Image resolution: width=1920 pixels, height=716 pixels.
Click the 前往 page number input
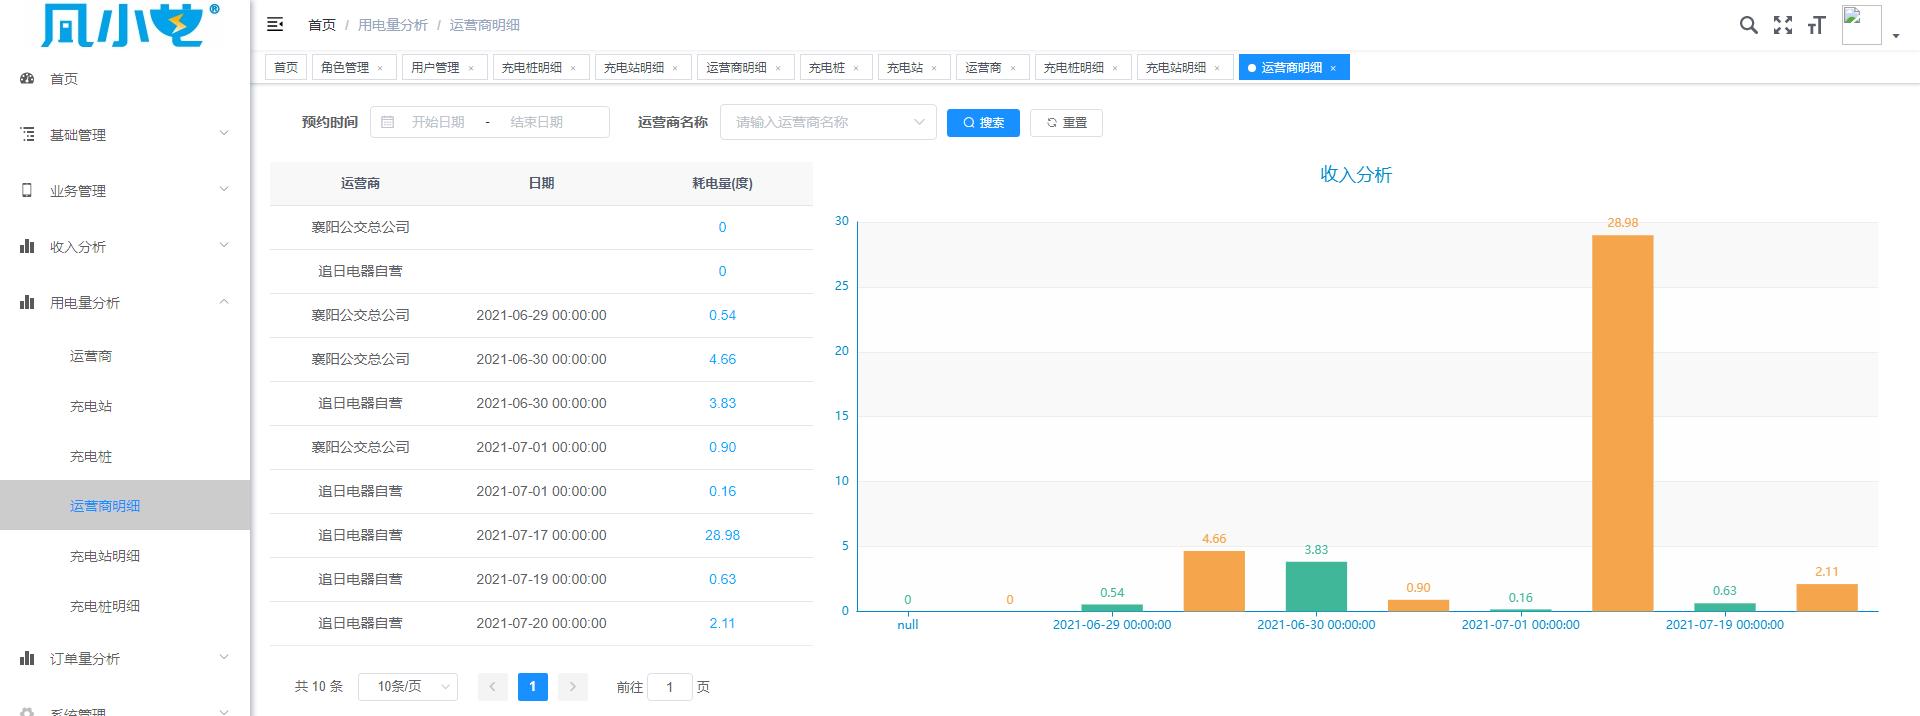click(x=670, y=687)
